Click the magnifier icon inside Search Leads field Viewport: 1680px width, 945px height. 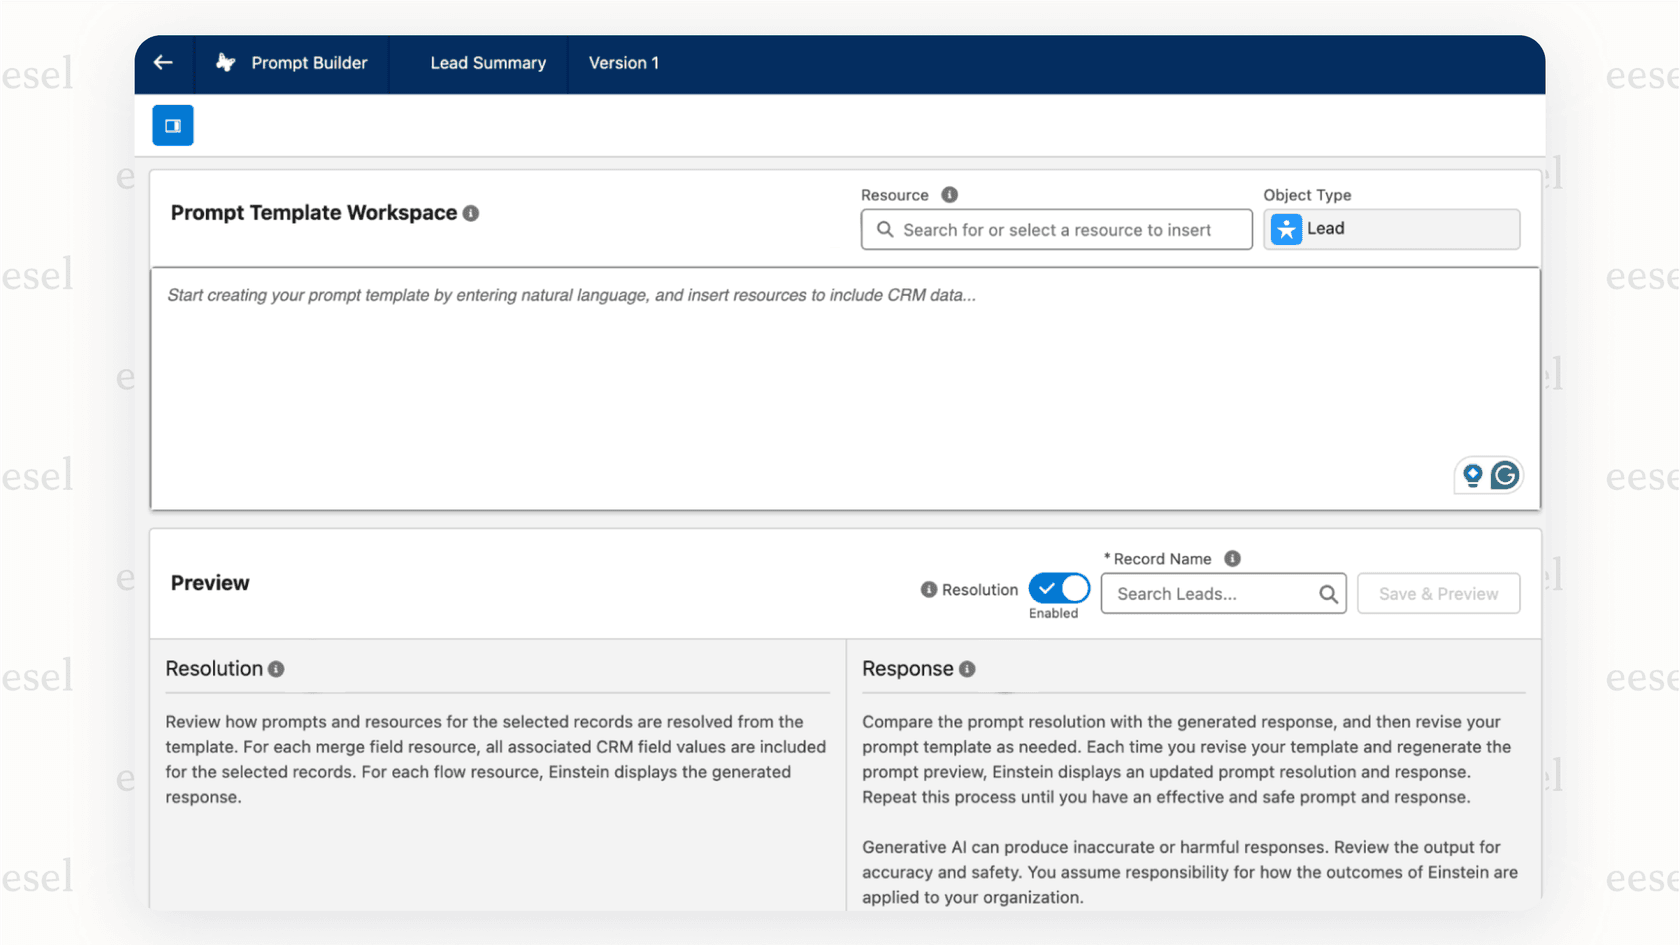pyautogui.click(x=1328, y=593)
